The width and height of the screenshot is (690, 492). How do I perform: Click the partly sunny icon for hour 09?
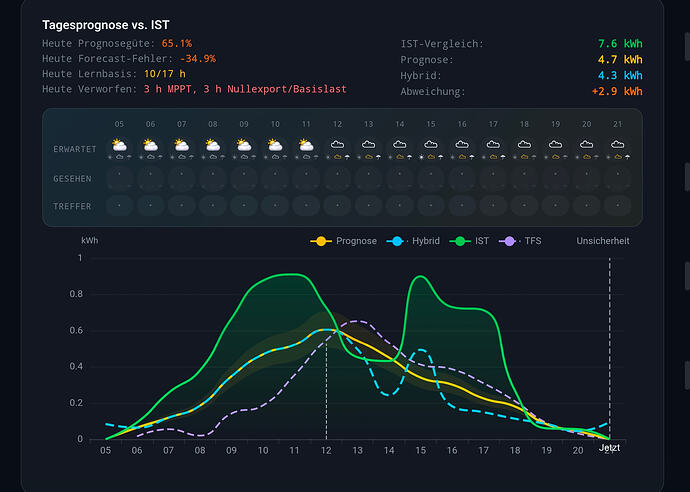click(x=244, y=144)
